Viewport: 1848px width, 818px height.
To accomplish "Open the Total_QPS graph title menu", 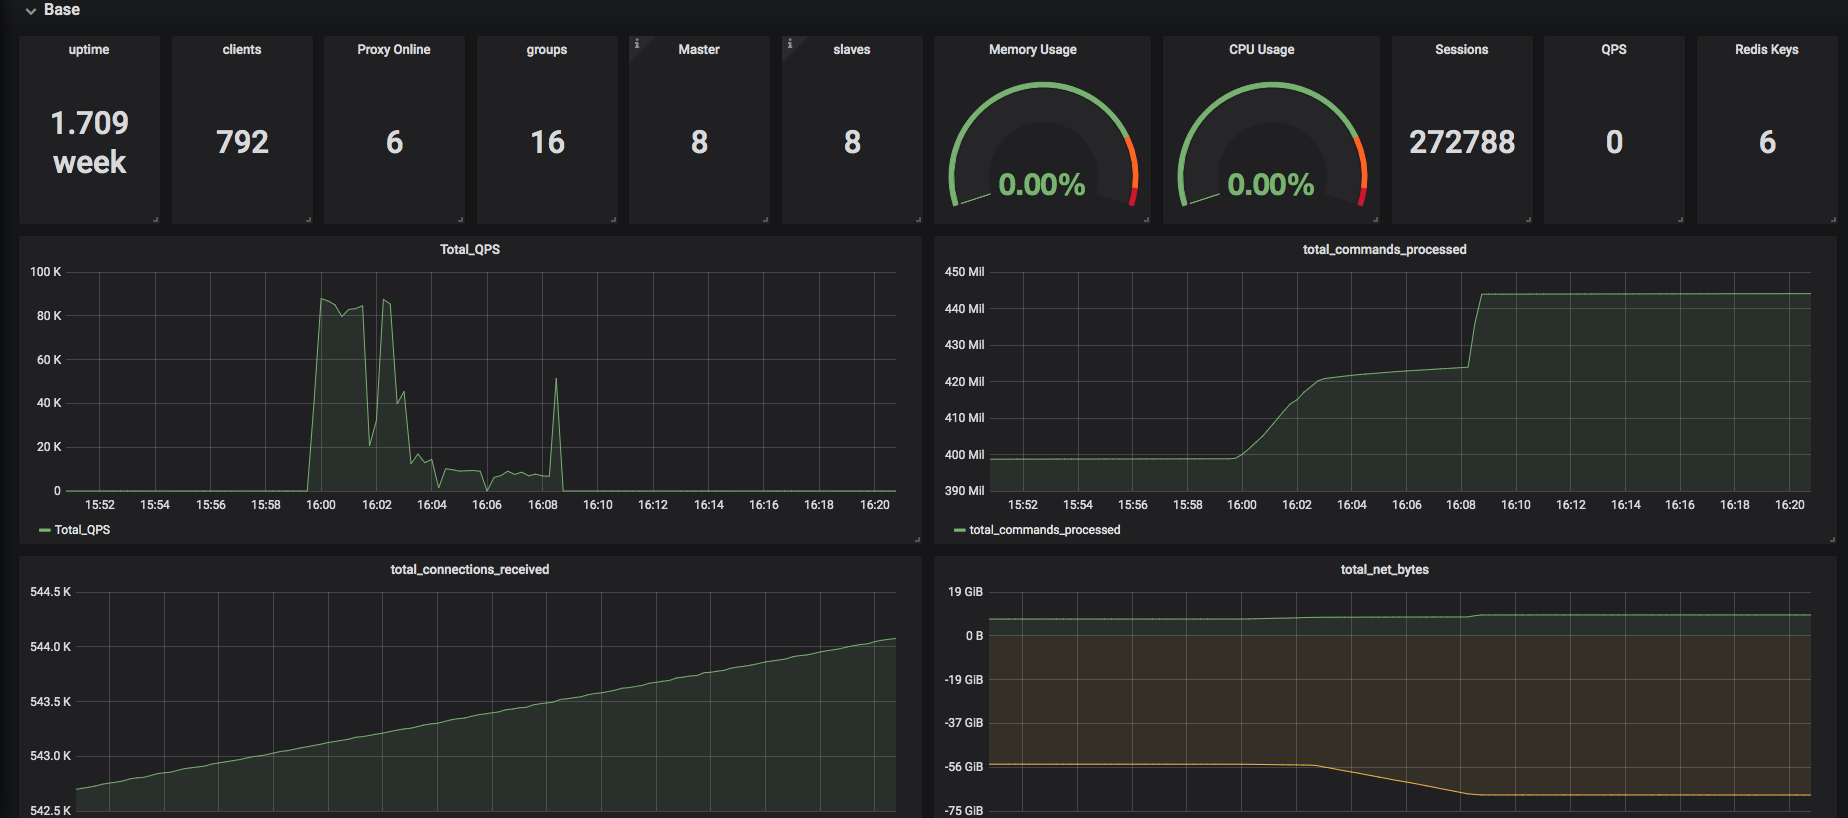I will [x=470, y=249].
